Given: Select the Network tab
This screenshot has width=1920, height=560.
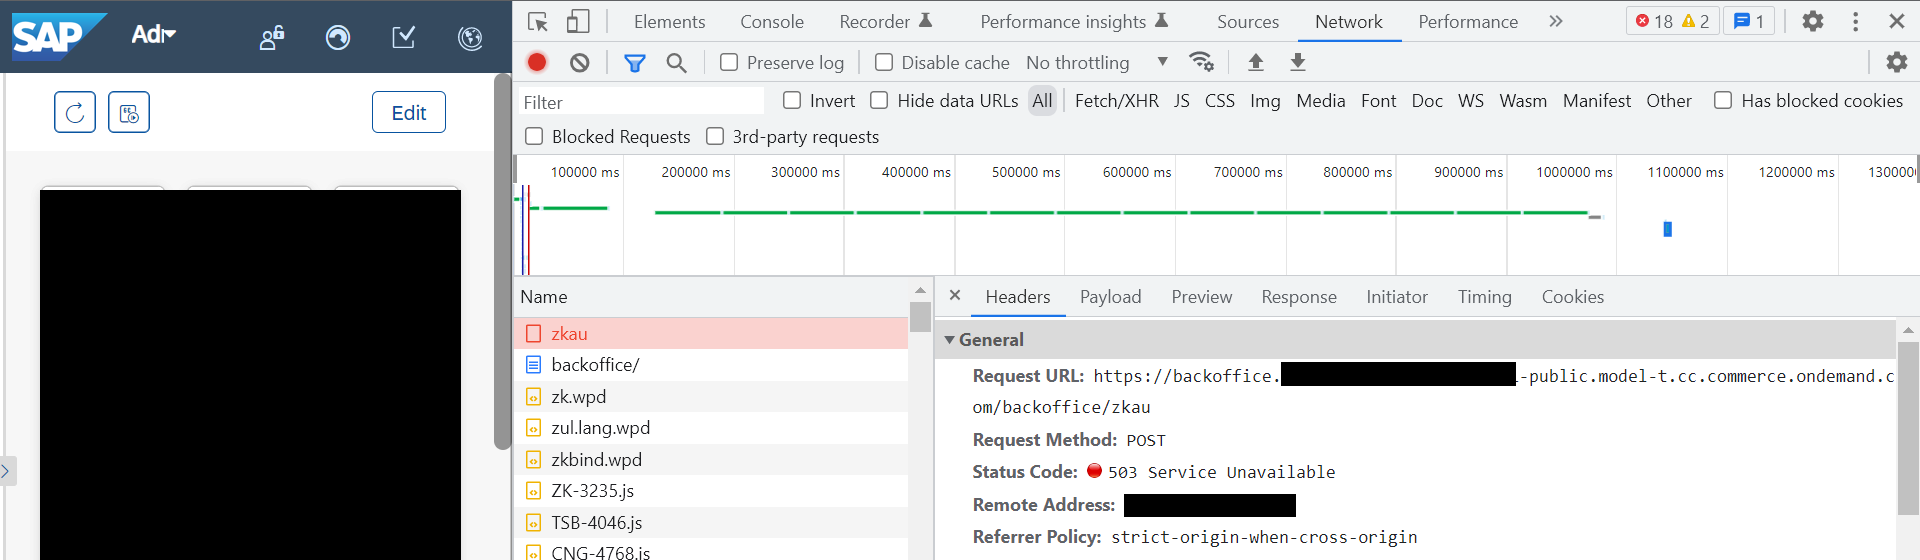Looking at the screenshot, I should [x=1348, y=21].
